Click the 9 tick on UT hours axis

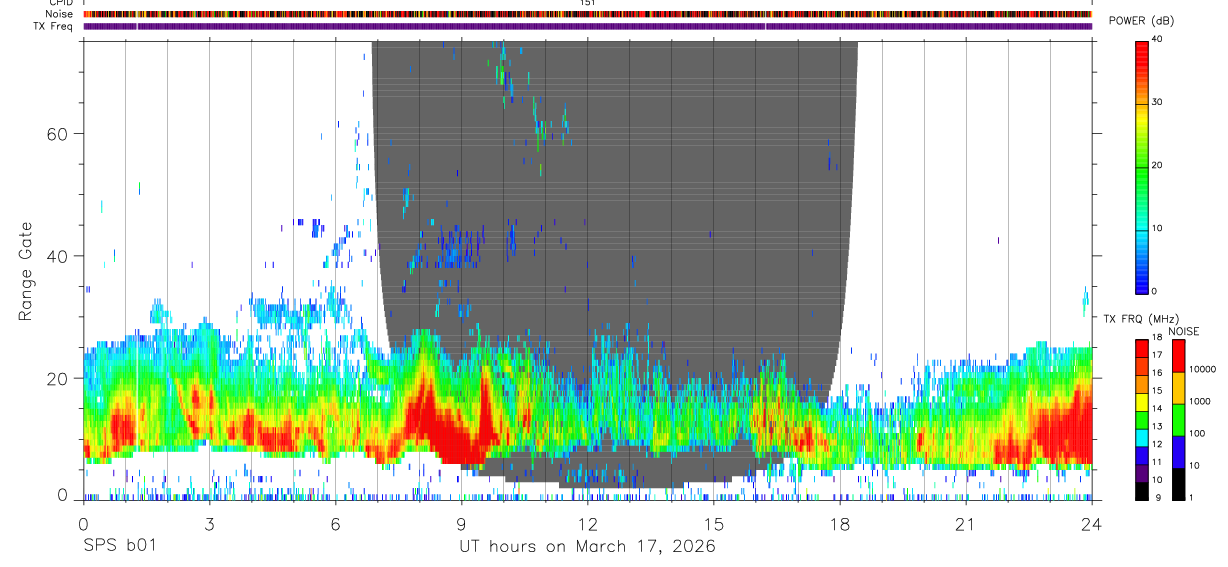coord(461,524)
